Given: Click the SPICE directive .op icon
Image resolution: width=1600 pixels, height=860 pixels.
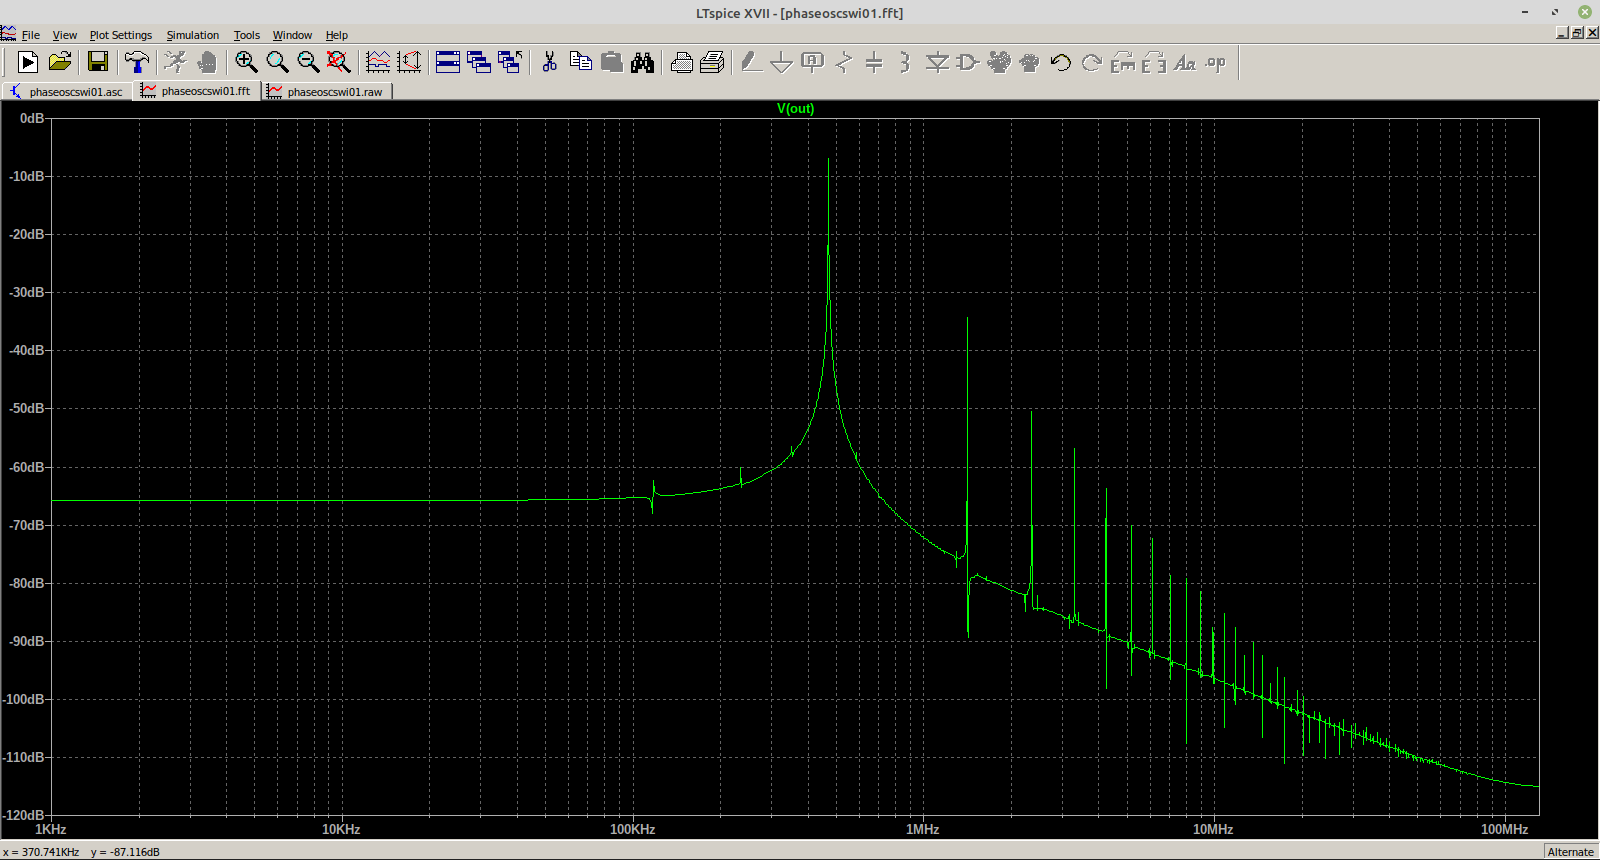Looking at the screenshot, I should pyautogui.click(x=1216, y=62).
